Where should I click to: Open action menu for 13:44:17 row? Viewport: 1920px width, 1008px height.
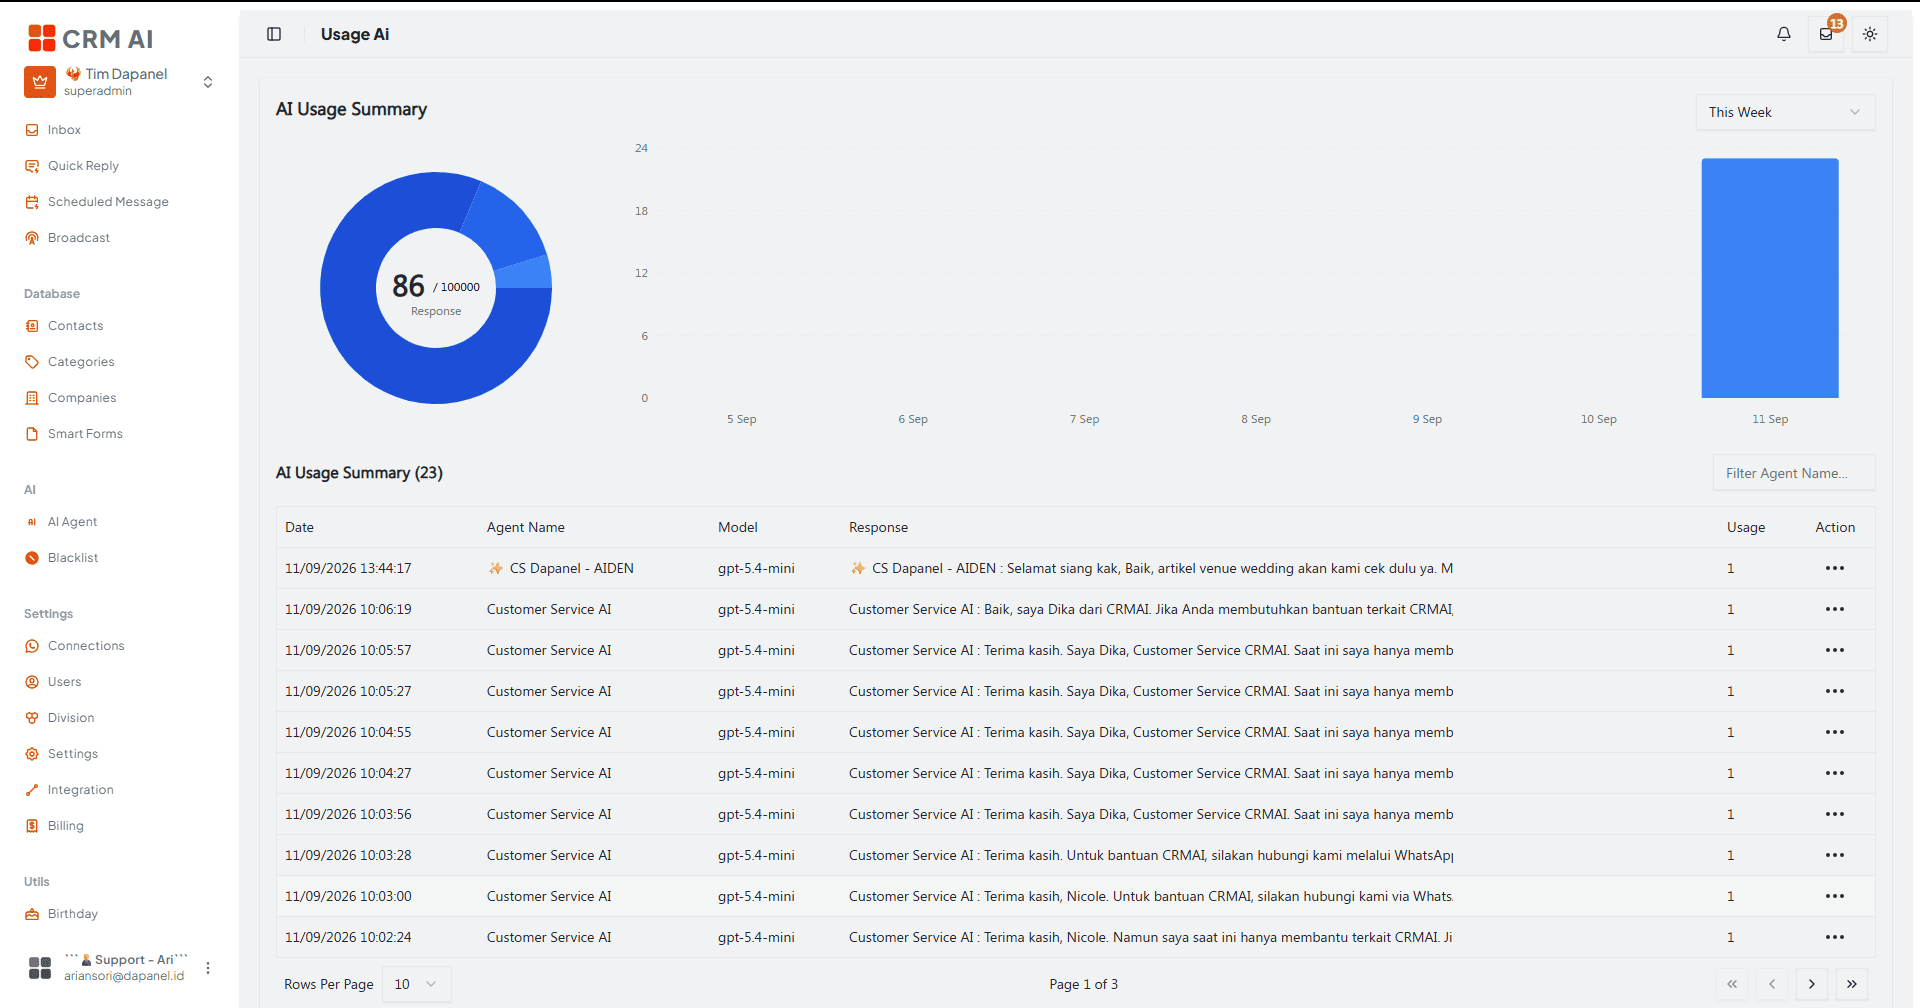(x=1834, y=568)
